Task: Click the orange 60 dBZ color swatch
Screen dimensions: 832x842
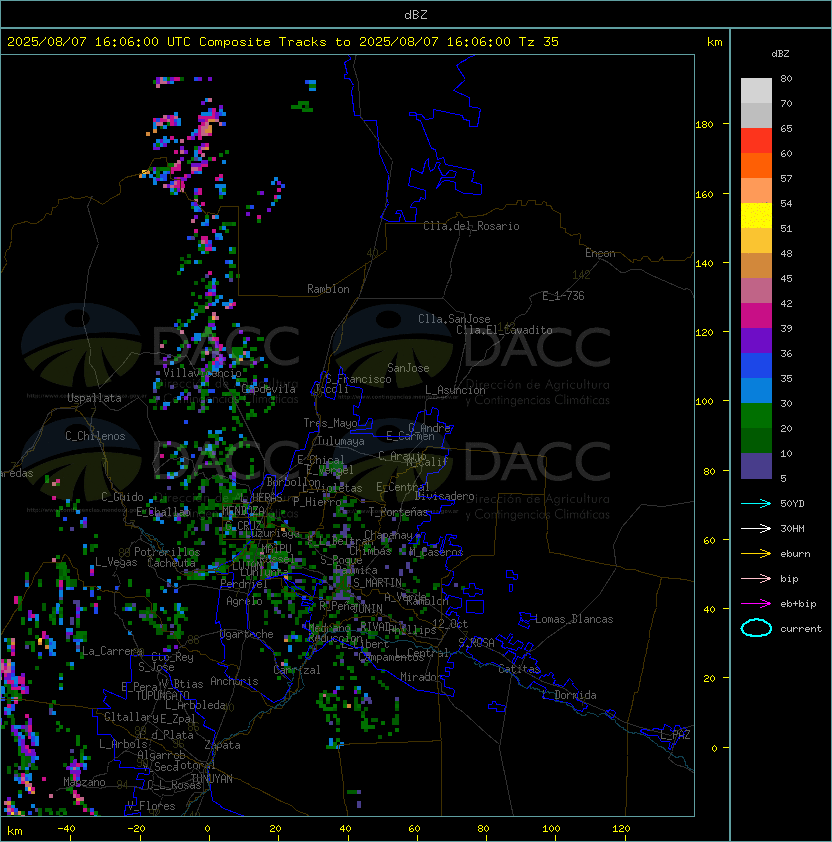Action: [756, 165]
